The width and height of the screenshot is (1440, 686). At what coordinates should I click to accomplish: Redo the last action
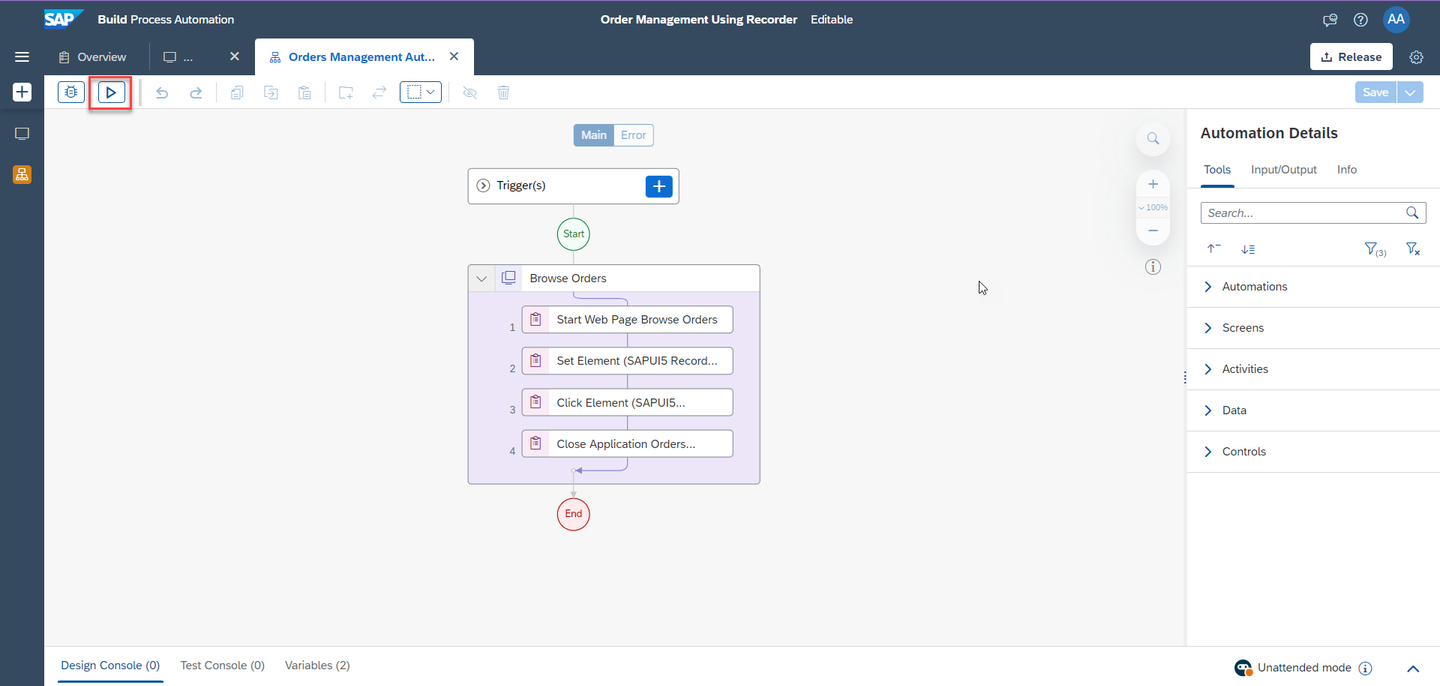point(196,93)
